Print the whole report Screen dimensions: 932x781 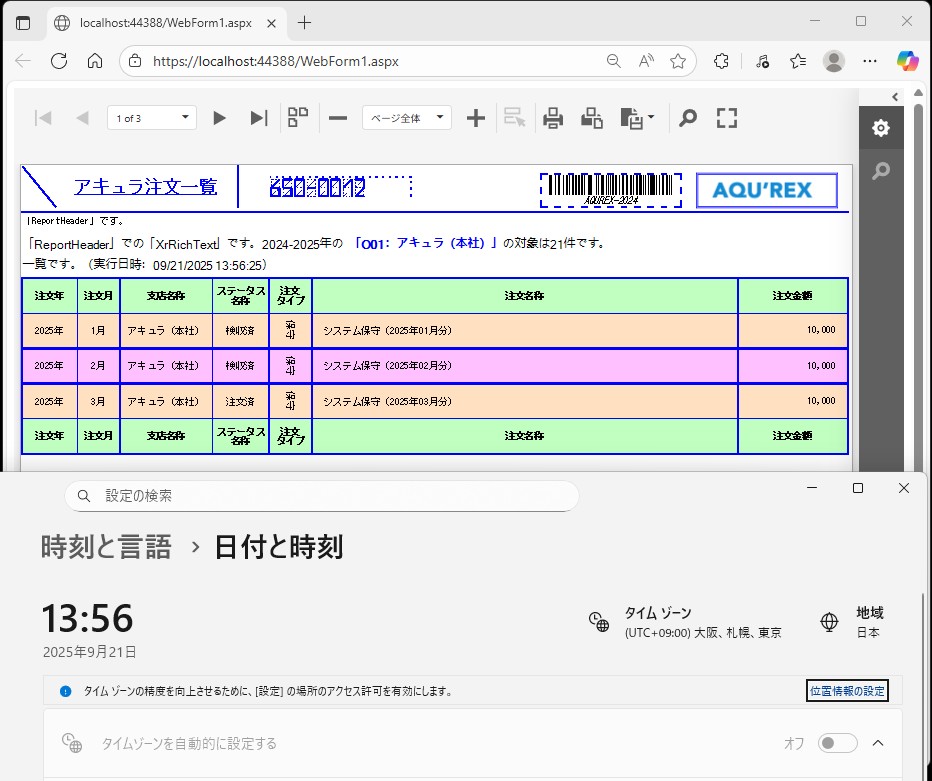553,118
